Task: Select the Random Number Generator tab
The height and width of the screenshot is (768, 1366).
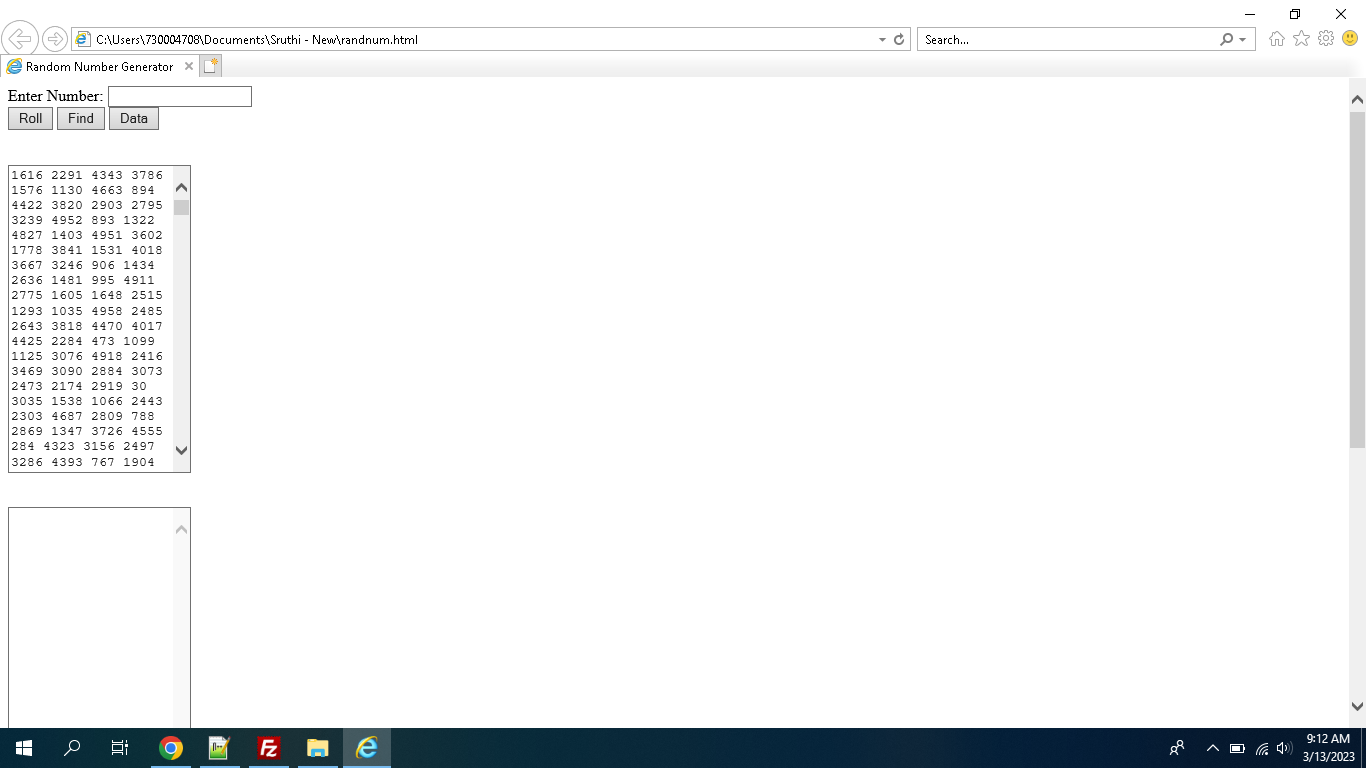Action: click(x=98, y=66)
